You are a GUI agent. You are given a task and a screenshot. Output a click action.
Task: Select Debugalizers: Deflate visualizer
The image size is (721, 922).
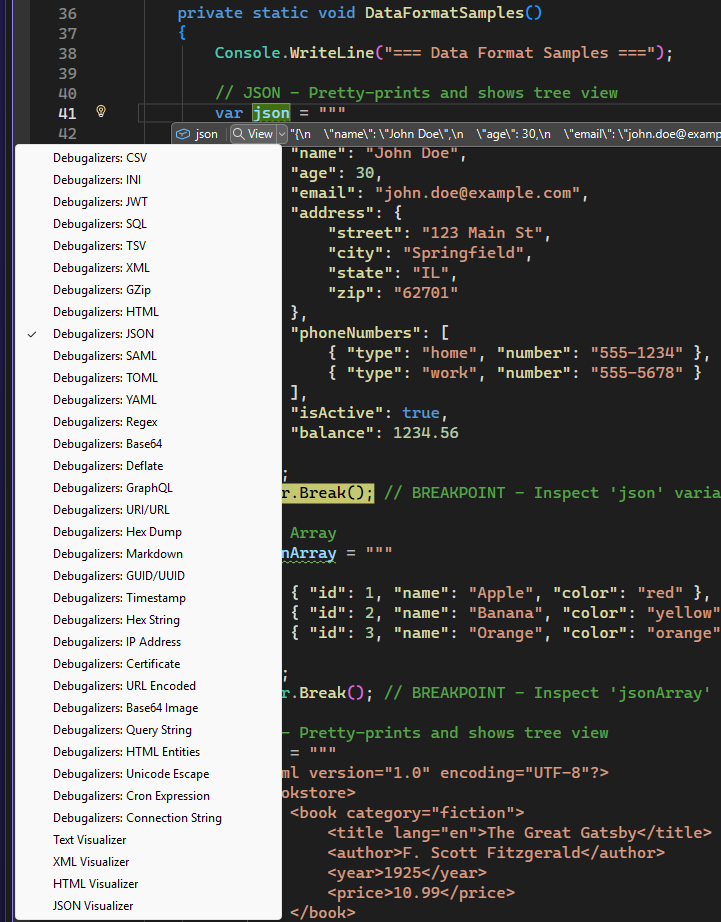coord(148,466)
